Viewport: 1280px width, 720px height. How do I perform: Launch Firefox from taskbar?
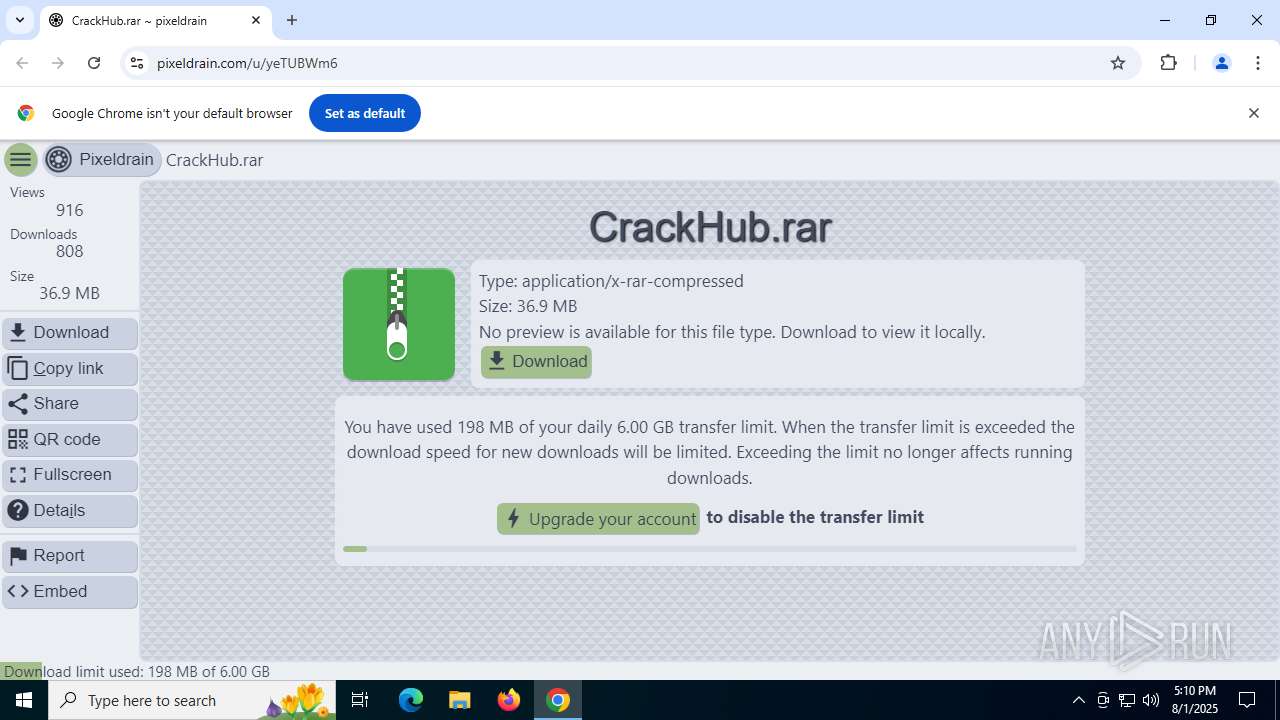click(509, 700)
